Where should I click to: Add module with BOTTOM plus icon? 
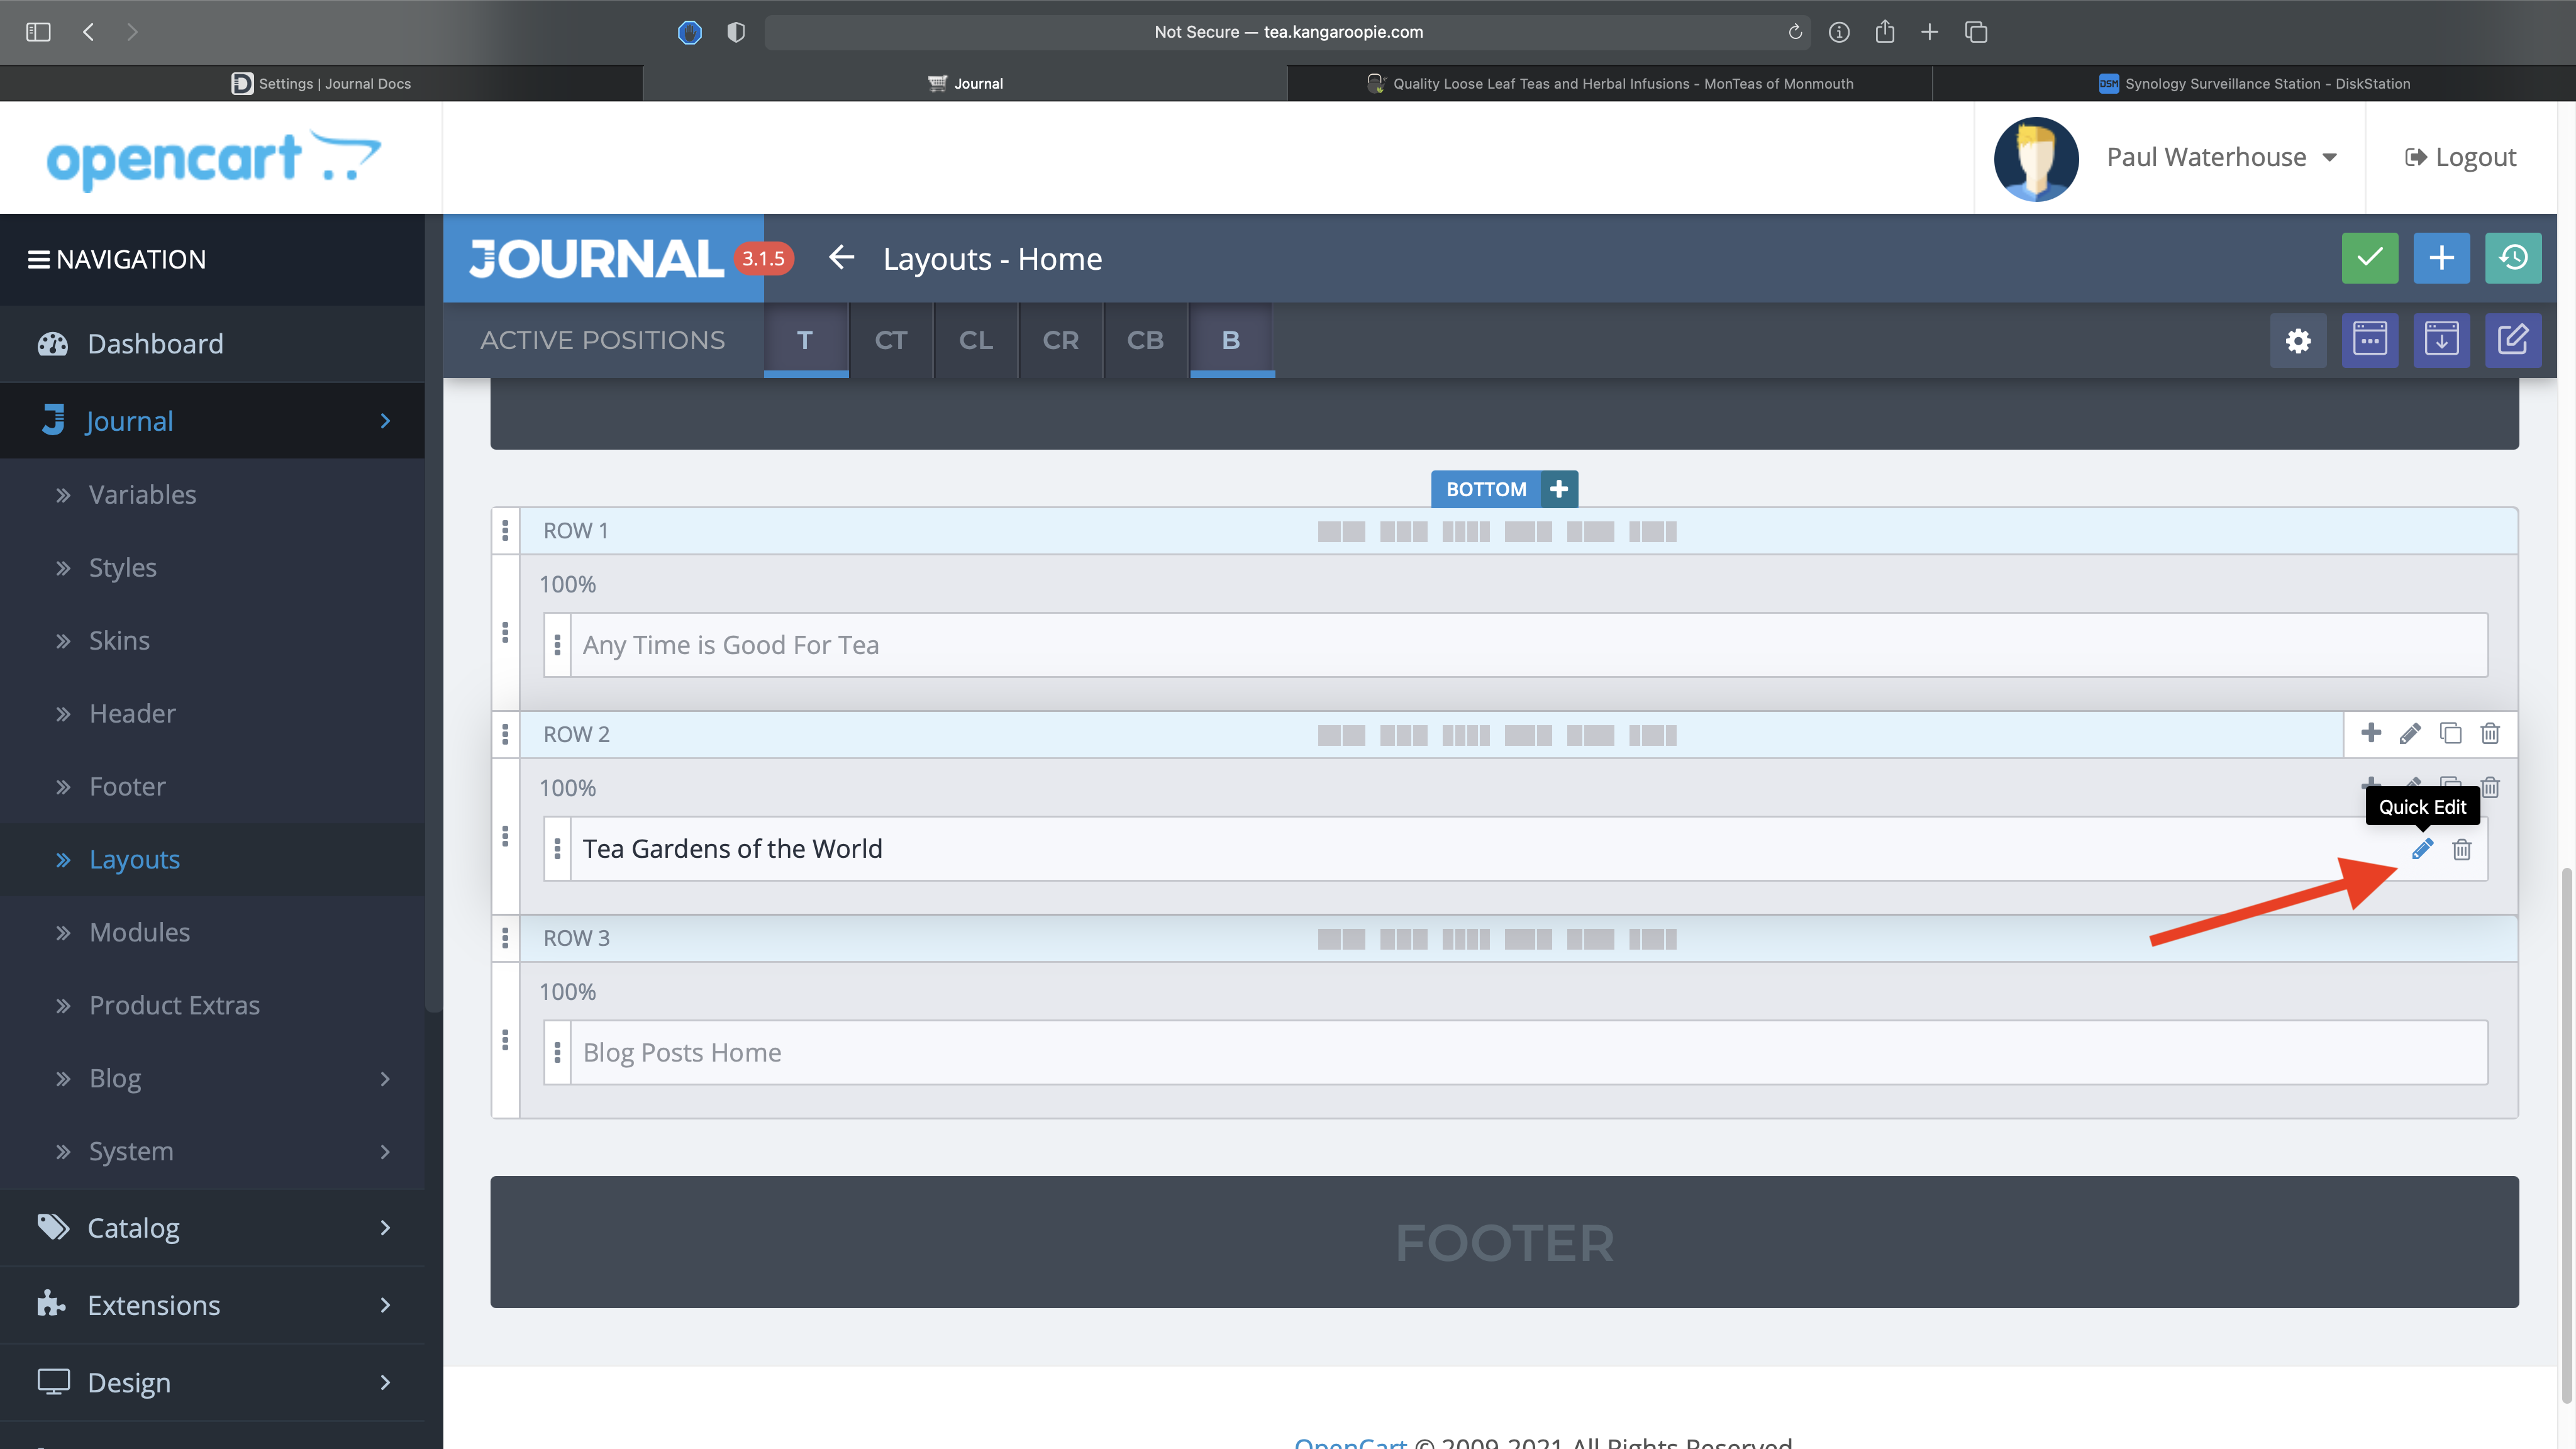pos(1558,489)
